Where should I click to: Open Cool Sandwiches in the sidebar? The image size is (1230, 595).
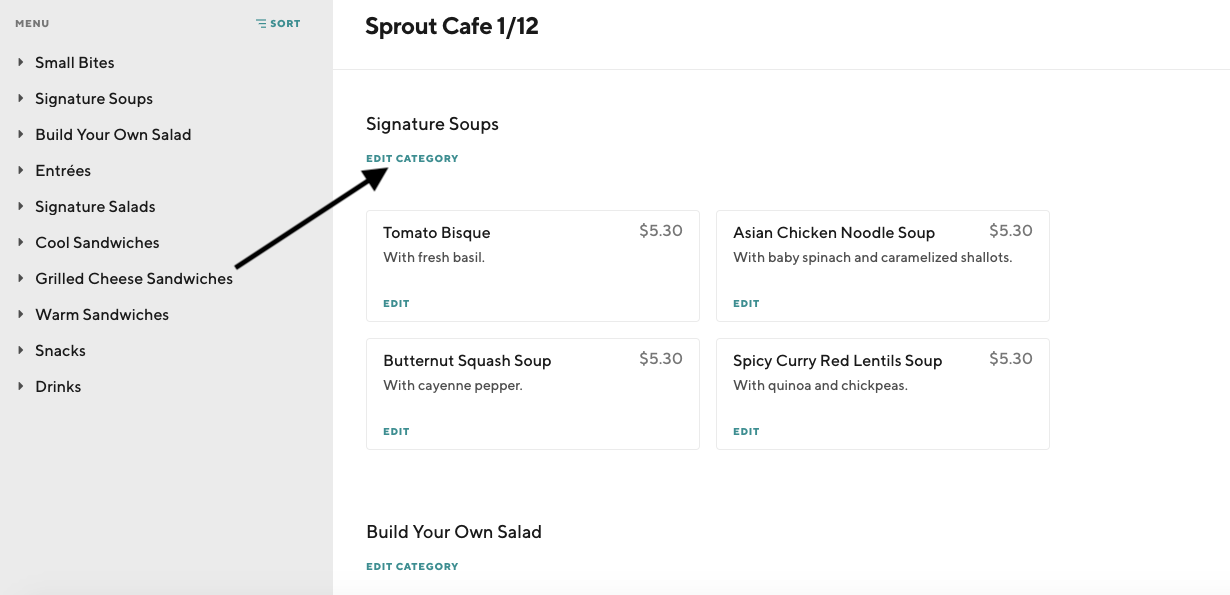[97, 243]
